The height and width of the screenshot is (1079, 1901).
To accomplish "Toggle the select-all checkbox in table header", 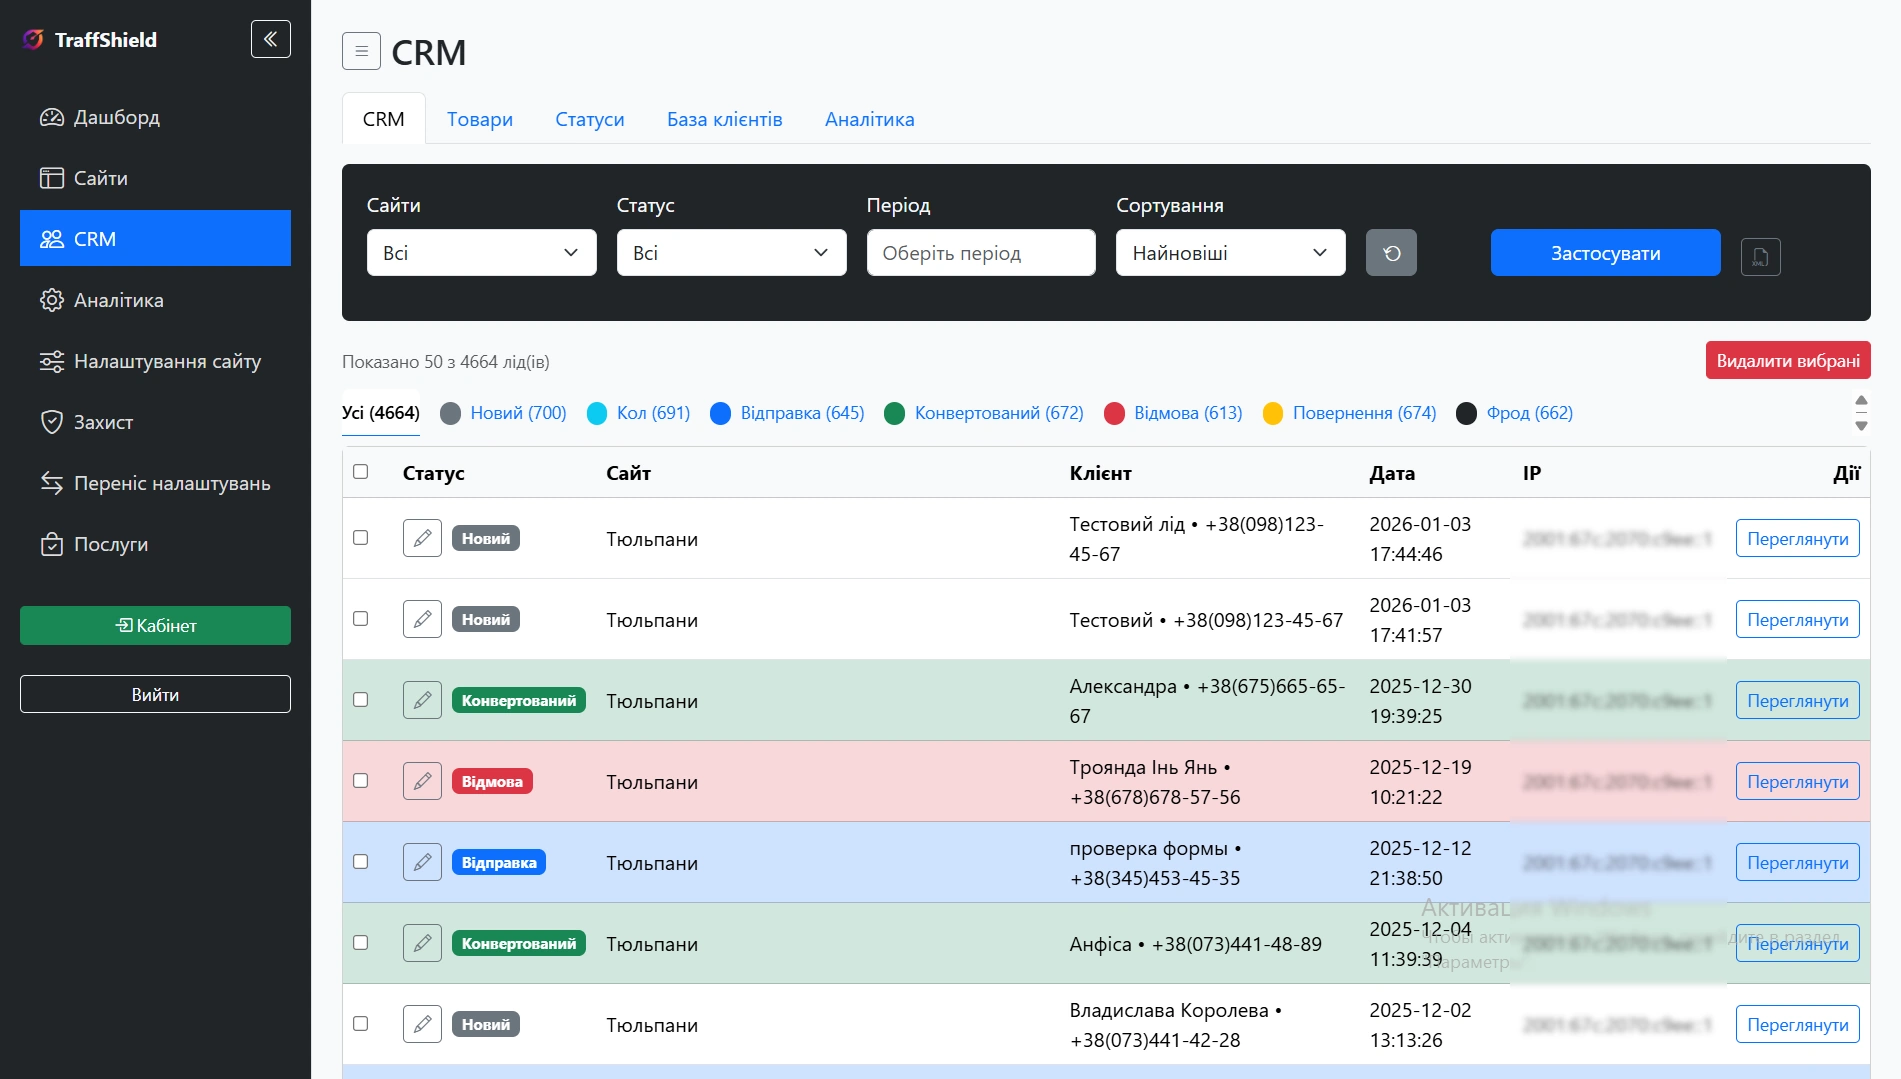I will point(361,472).
